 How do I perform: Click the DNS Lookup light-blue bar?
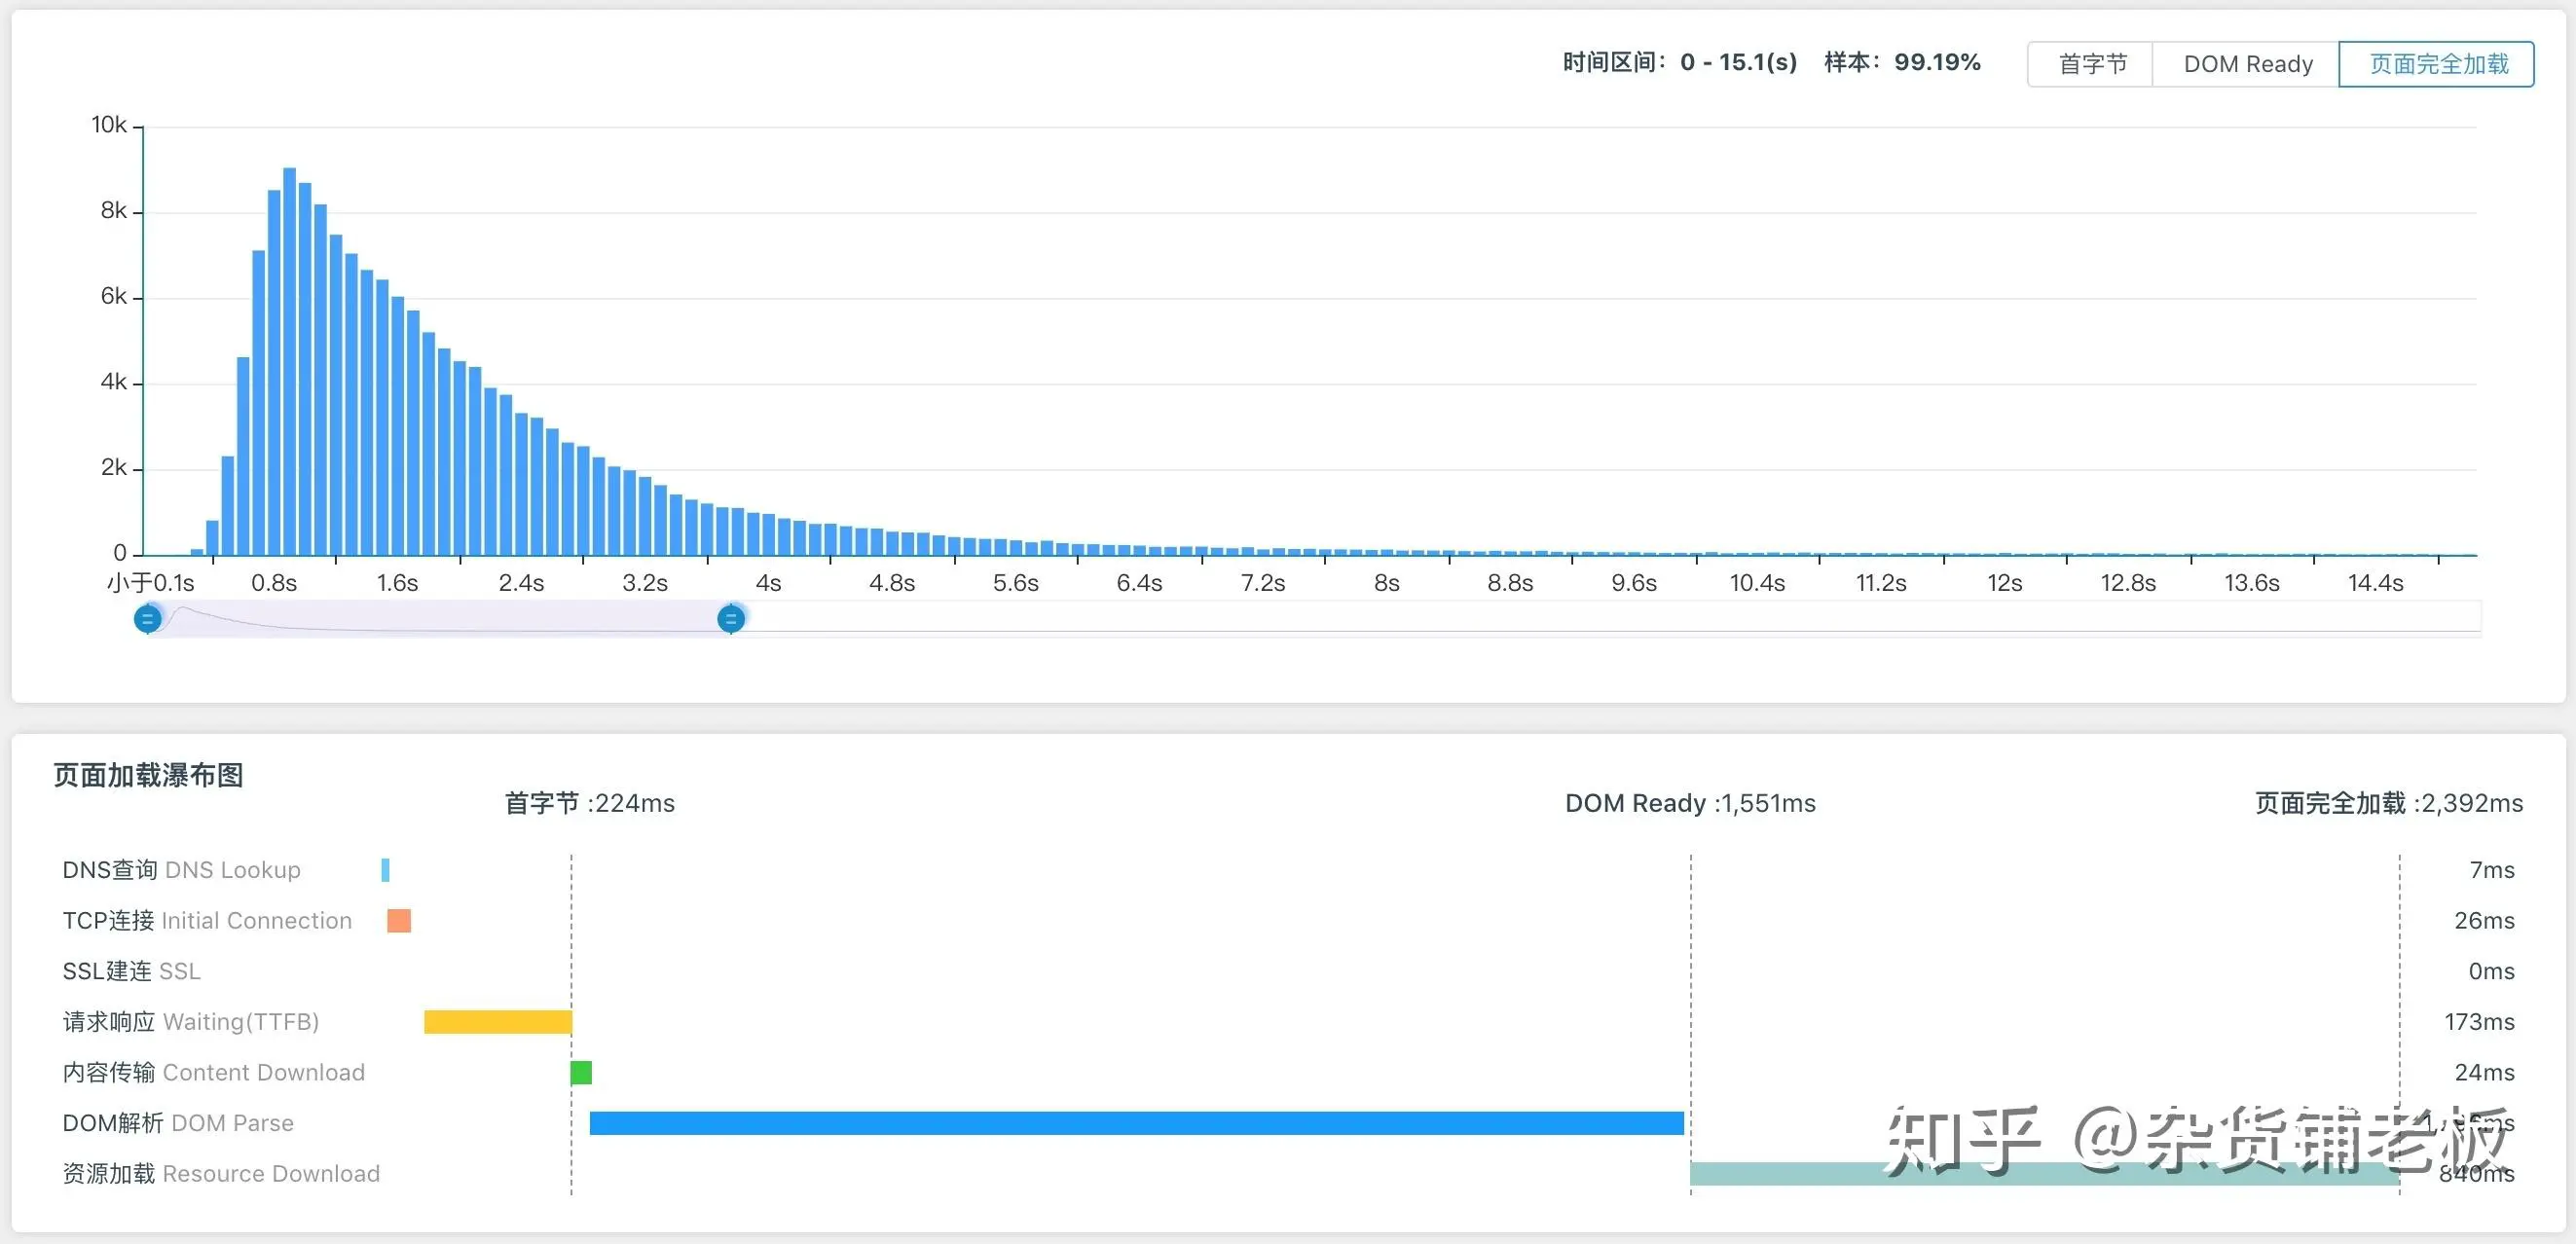click(x=385, y=870)
